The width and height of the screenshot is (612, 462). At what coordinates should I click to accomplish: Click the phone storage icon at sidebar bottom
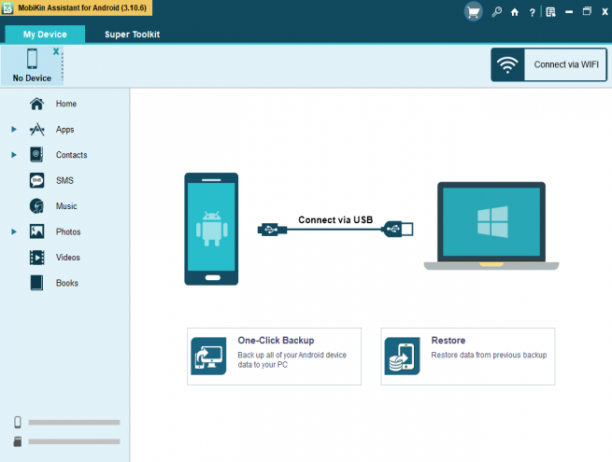point(18,422)
